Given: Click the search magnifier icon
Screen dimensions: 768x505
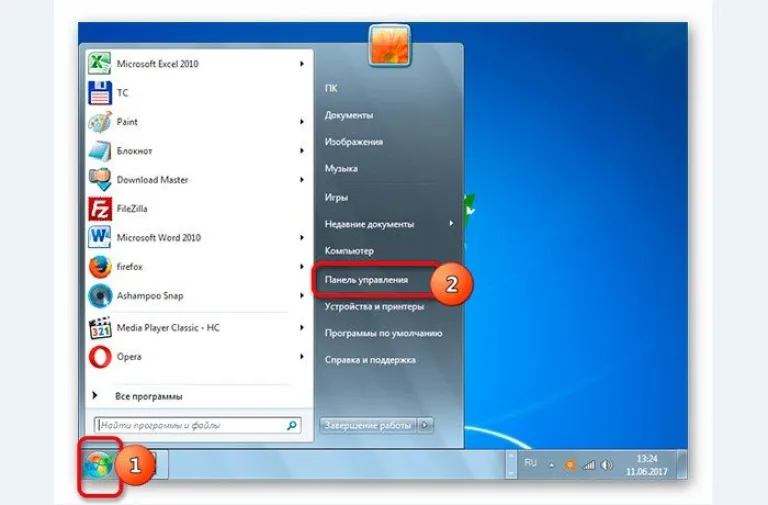Looking at the screenshot, I should [x=291, y=425].
